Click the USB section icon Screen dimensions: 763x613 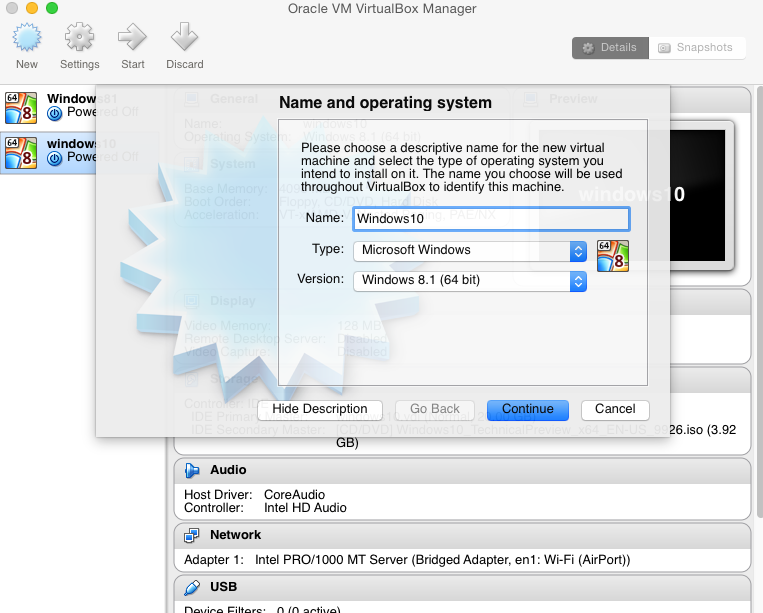[192, 585]
